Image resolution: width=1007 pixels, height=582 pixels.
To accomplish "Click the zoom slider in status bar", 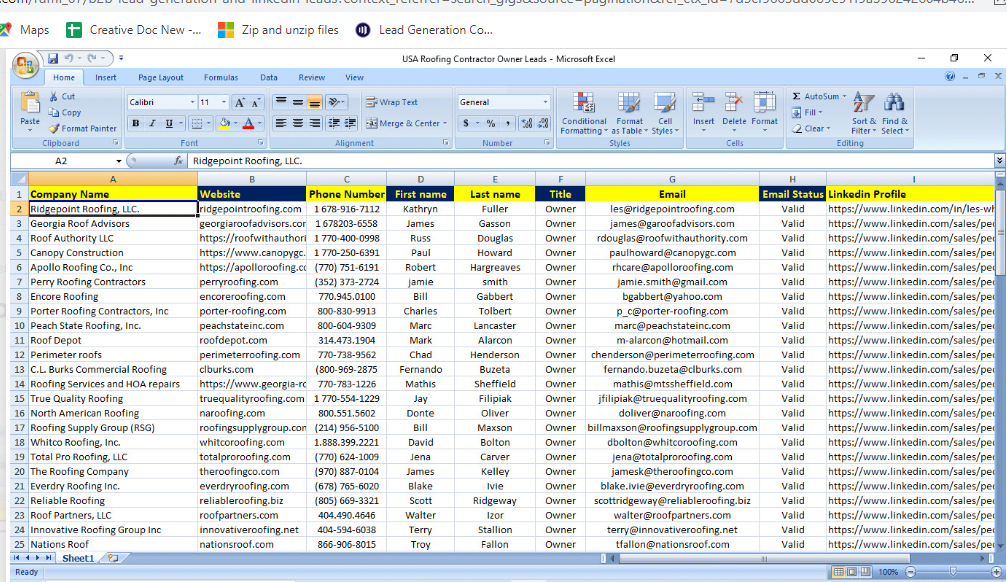I will tap(952, 571).
